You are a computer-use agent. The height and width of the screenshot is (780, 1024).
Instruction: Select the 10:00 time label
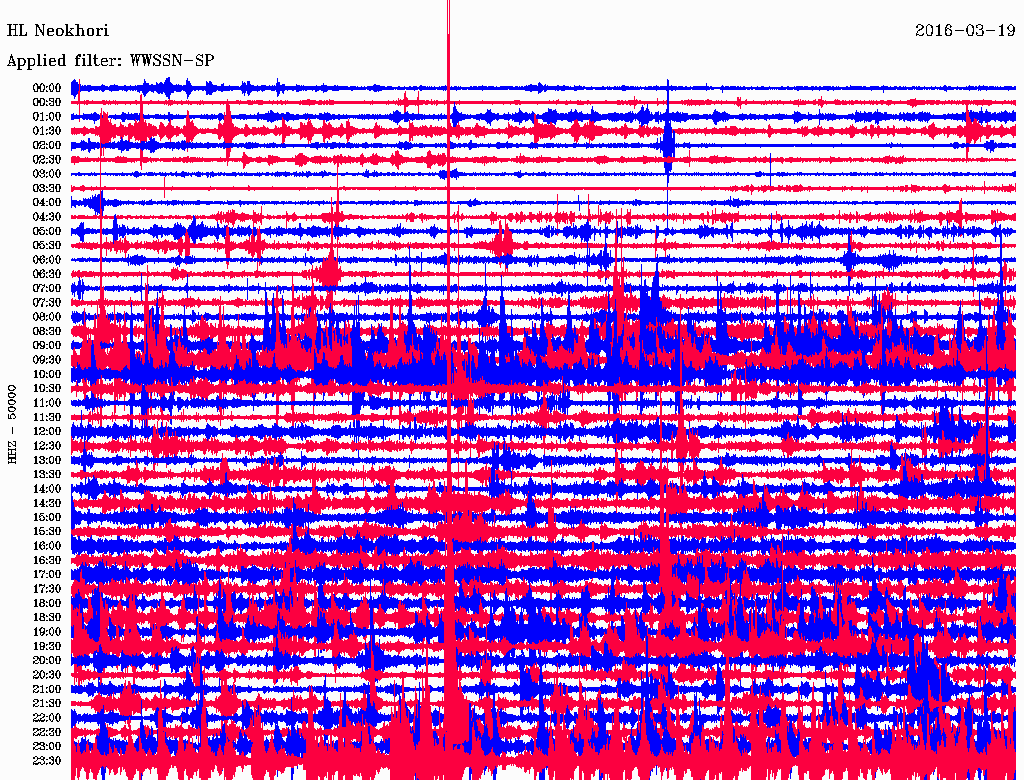(47, 374)
